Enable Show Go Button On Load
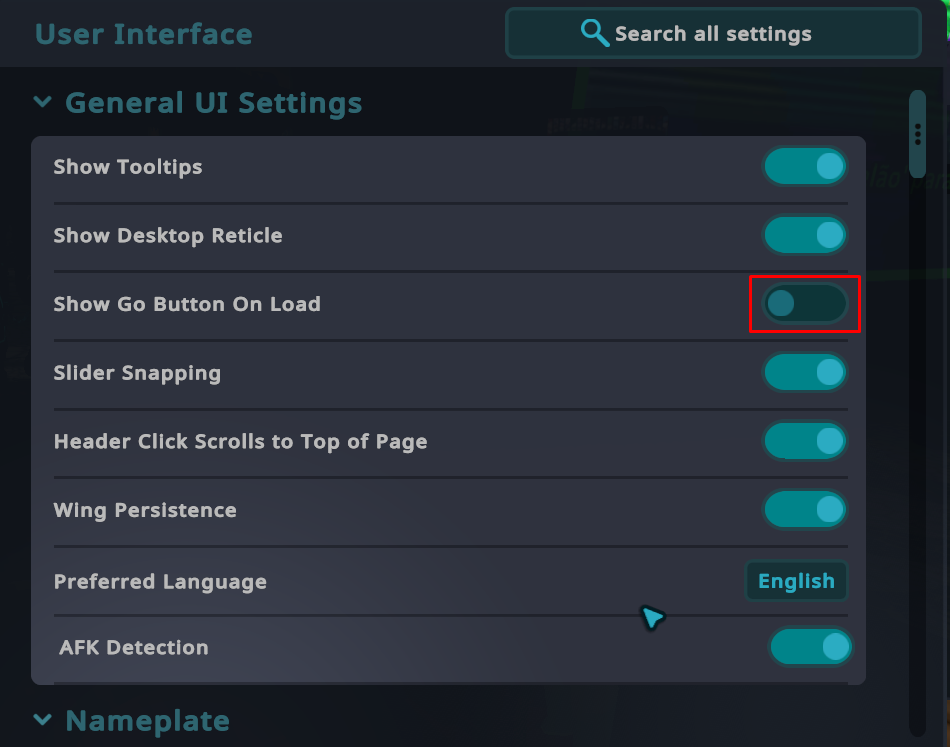The height and width of the screenshot is (747, 950). 805,303
